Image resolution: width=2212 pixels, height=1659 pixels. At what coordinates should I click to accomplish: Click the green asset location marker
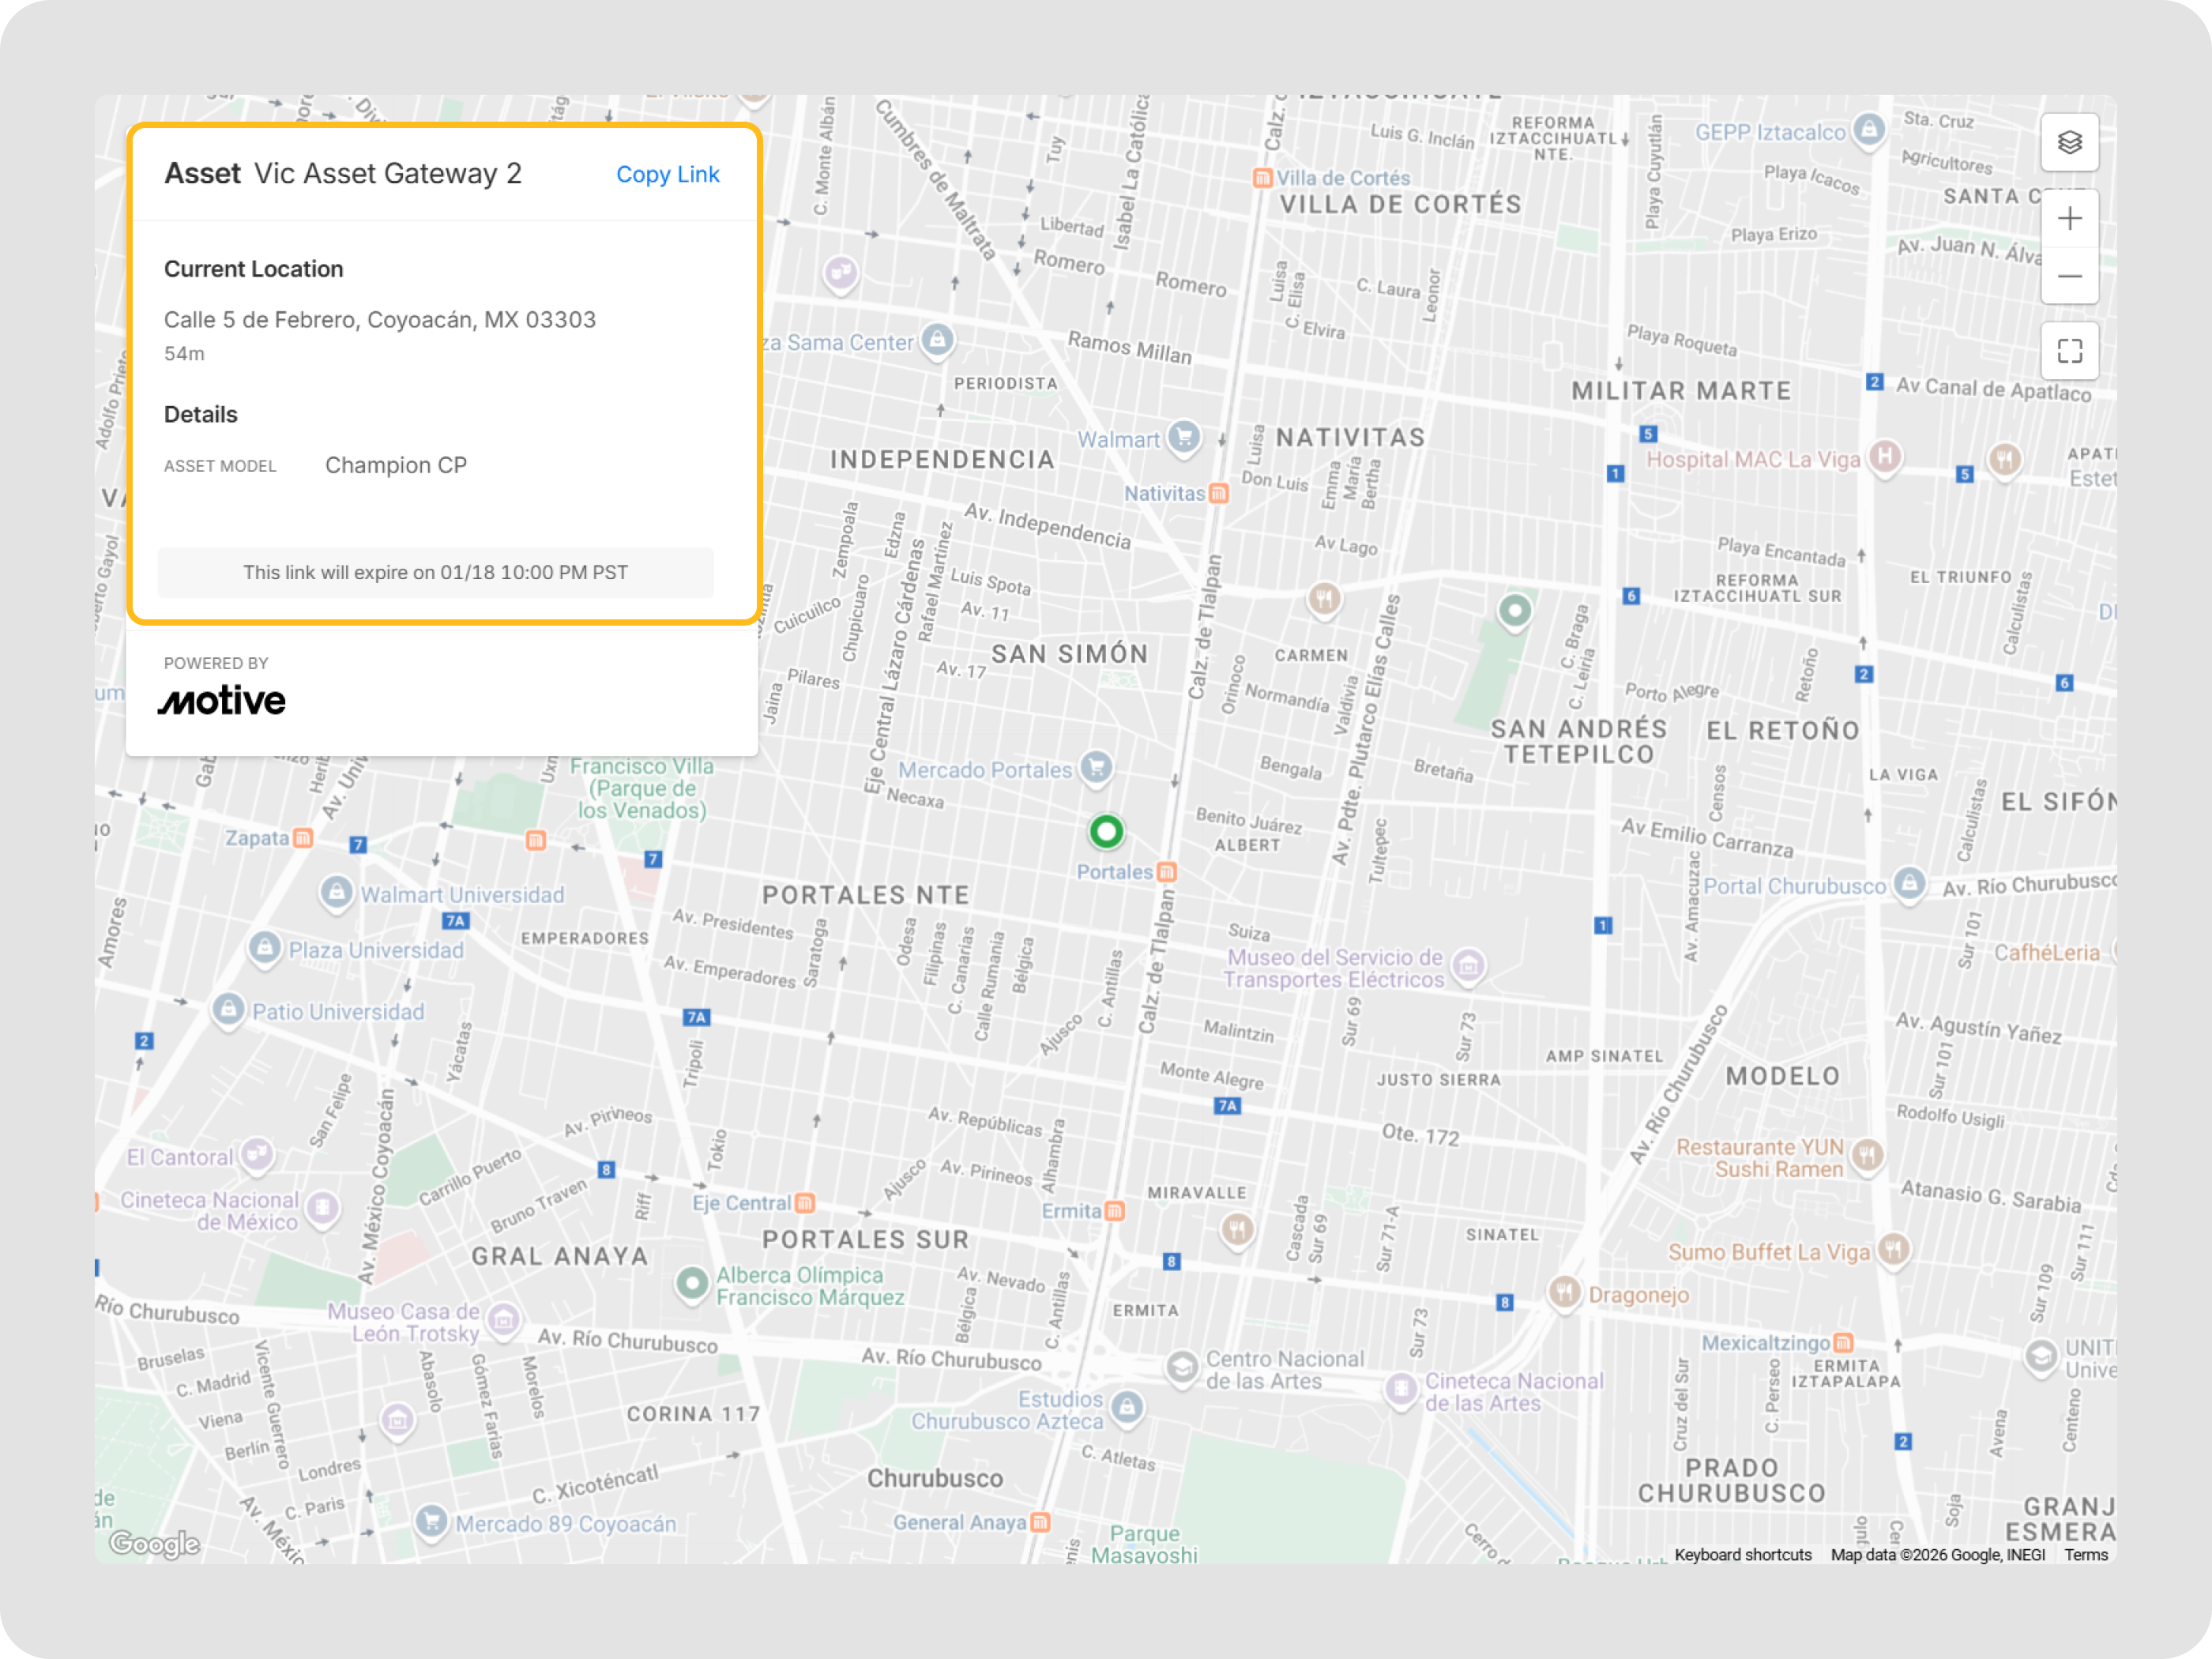tap(1106, 831)
